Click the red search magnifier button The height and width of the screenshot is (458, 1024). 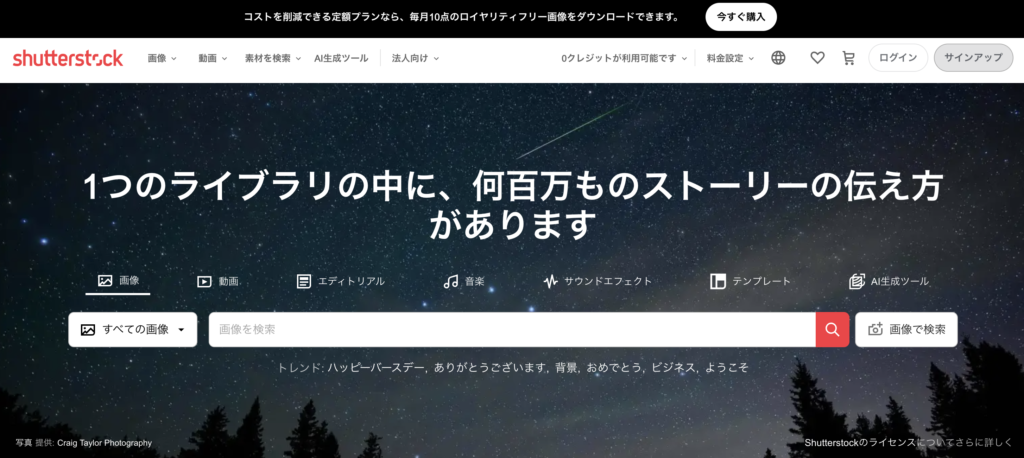[x=832, y=329]
